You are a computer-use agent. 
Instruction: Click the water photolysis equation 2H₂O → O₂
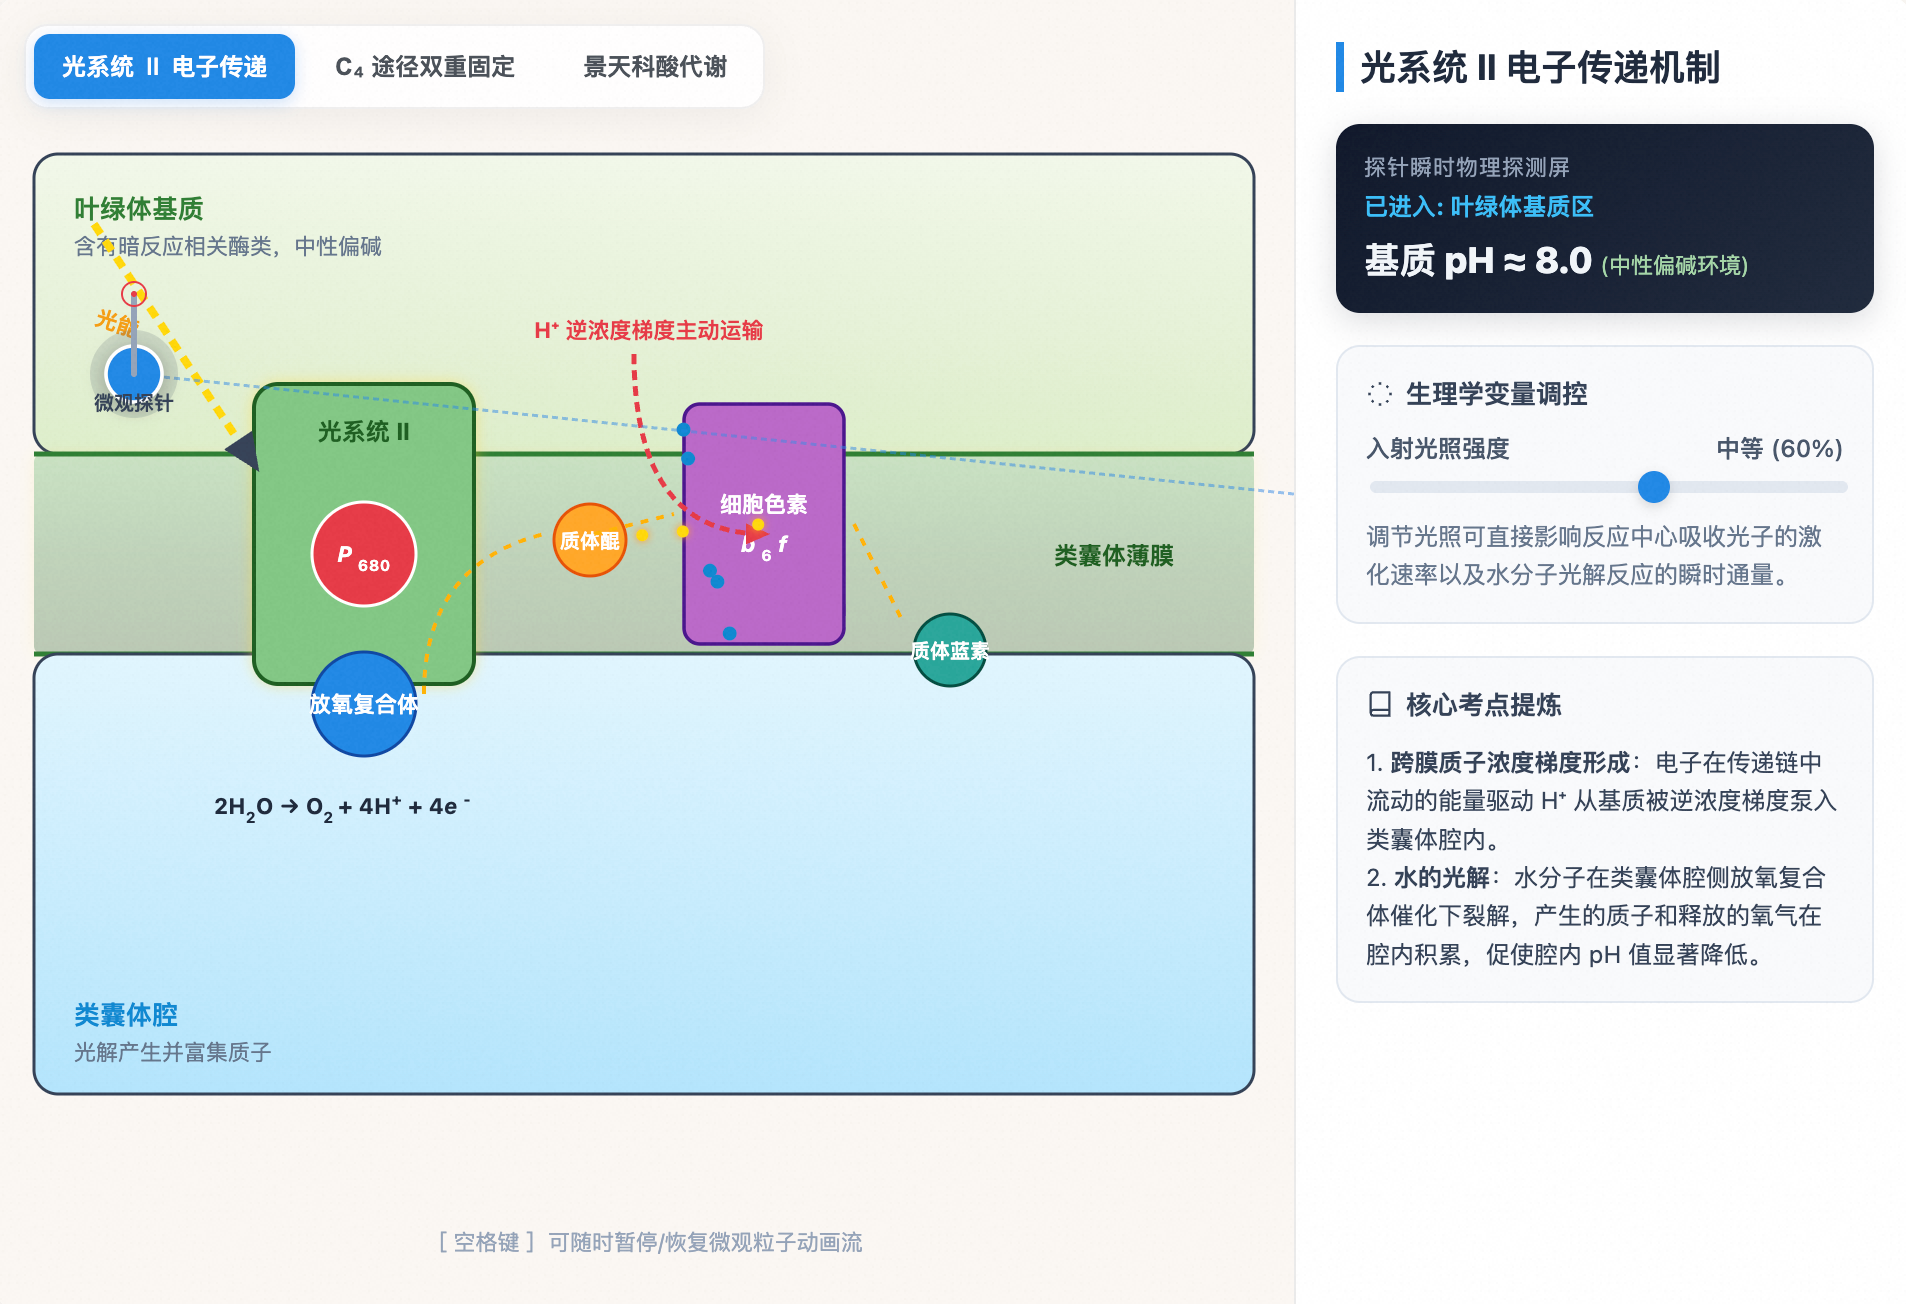342,807
